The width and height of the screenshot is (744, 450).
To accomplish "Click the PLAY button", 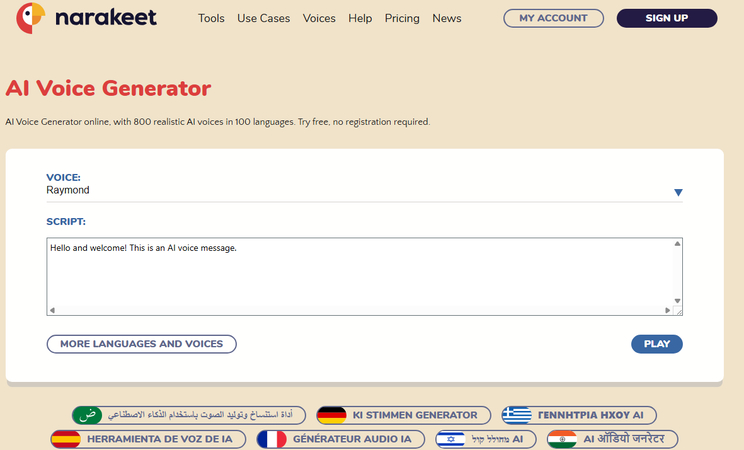I will [657, 344].
